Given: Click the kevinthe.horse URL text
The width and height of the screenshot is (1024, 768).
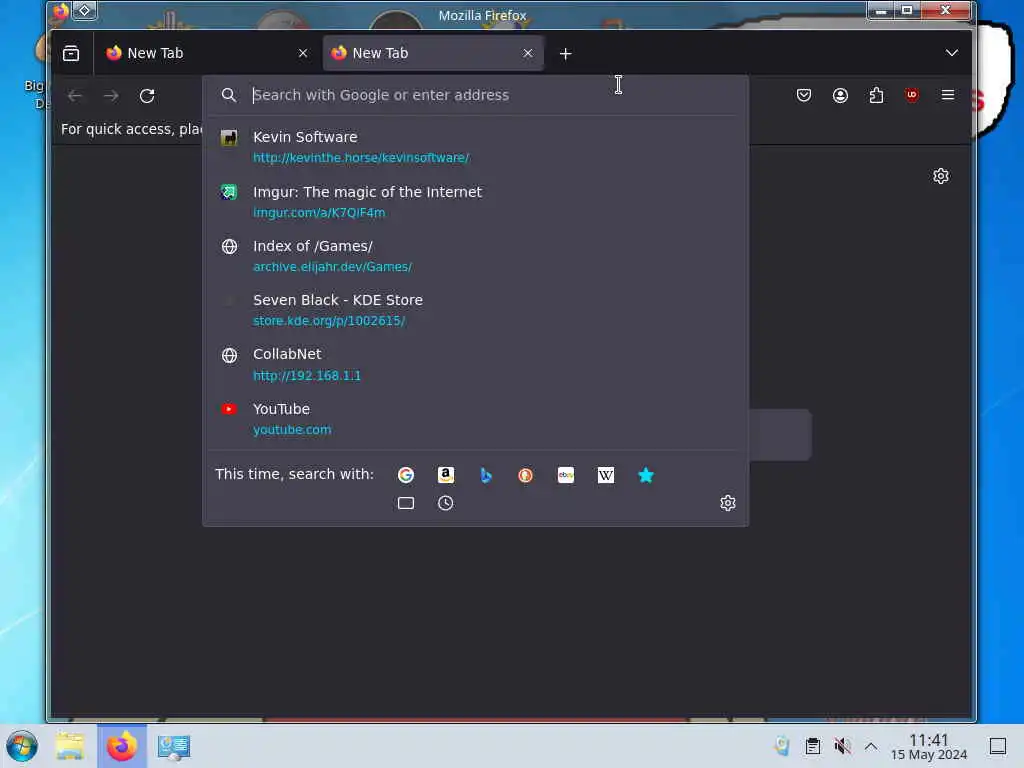Looking at the screenshot, I should (x=361, y=158).
